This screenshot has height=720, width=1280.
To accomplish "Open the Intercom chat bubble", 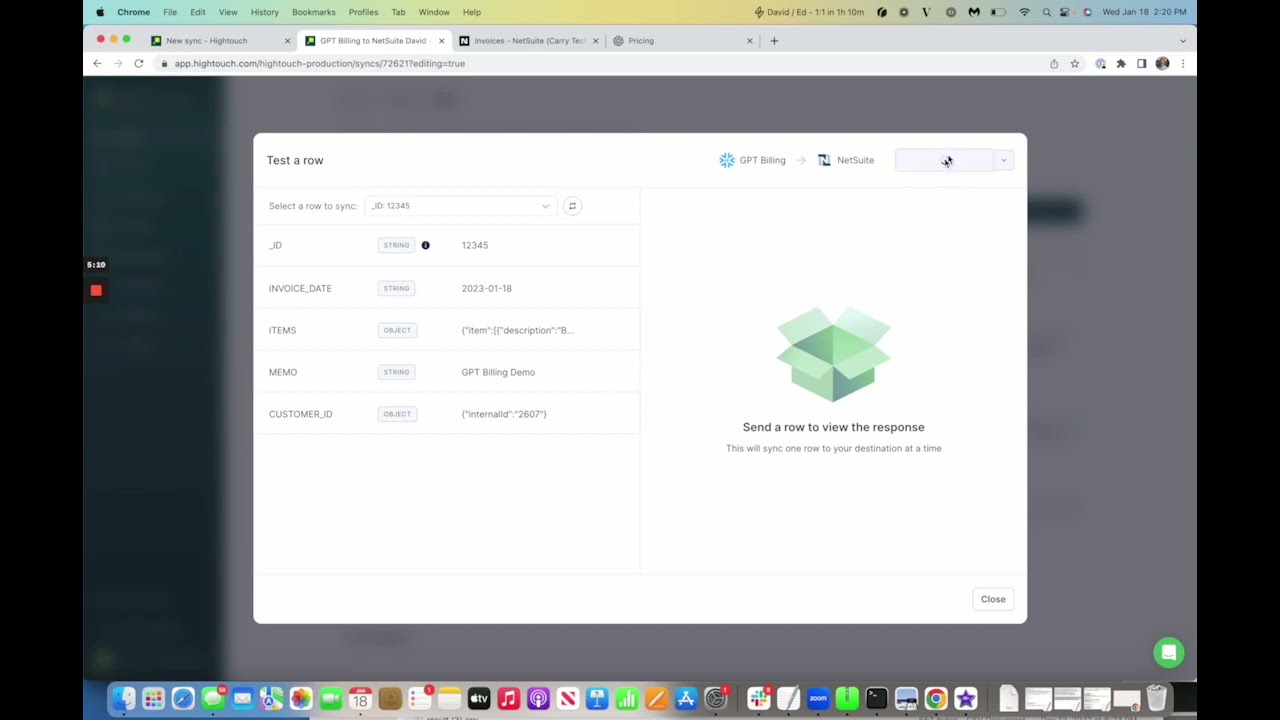I will point(1168,653).
